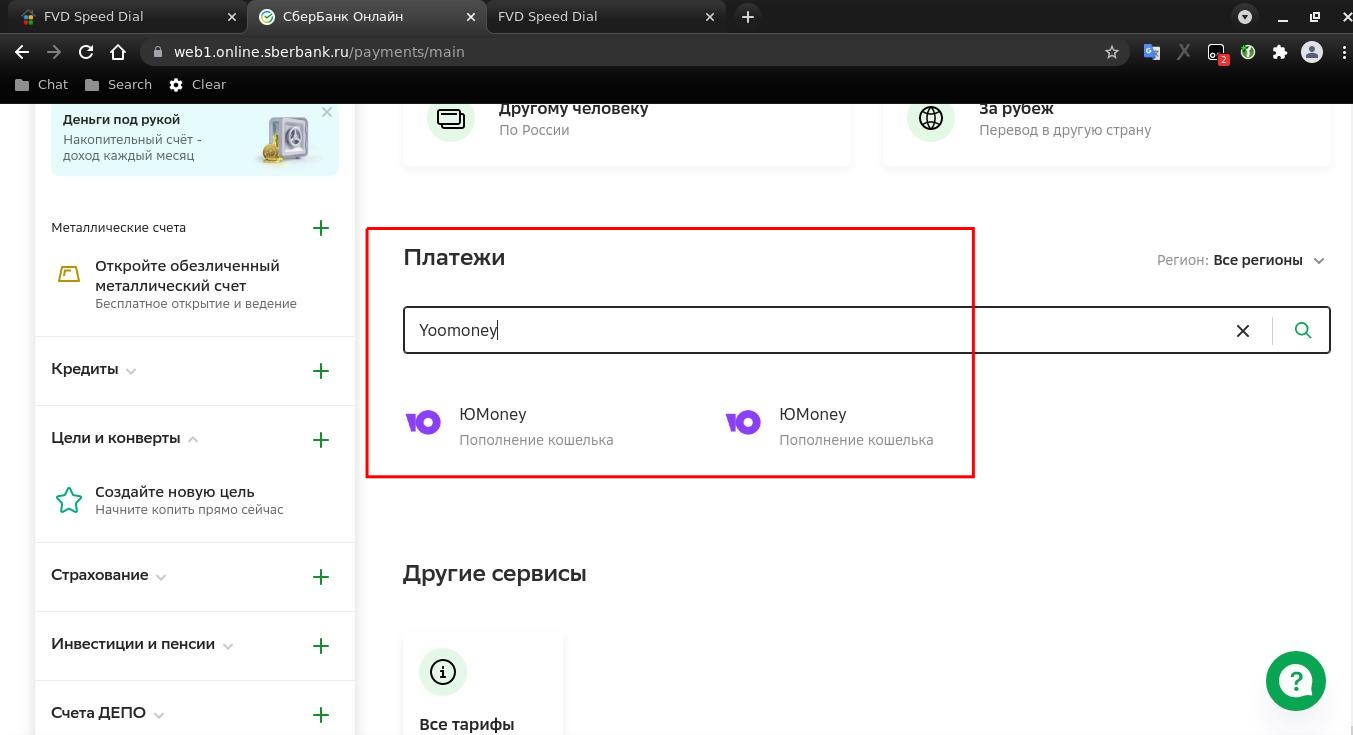Open the Chrome extensions puzzle icon

tap(1280, 51)
